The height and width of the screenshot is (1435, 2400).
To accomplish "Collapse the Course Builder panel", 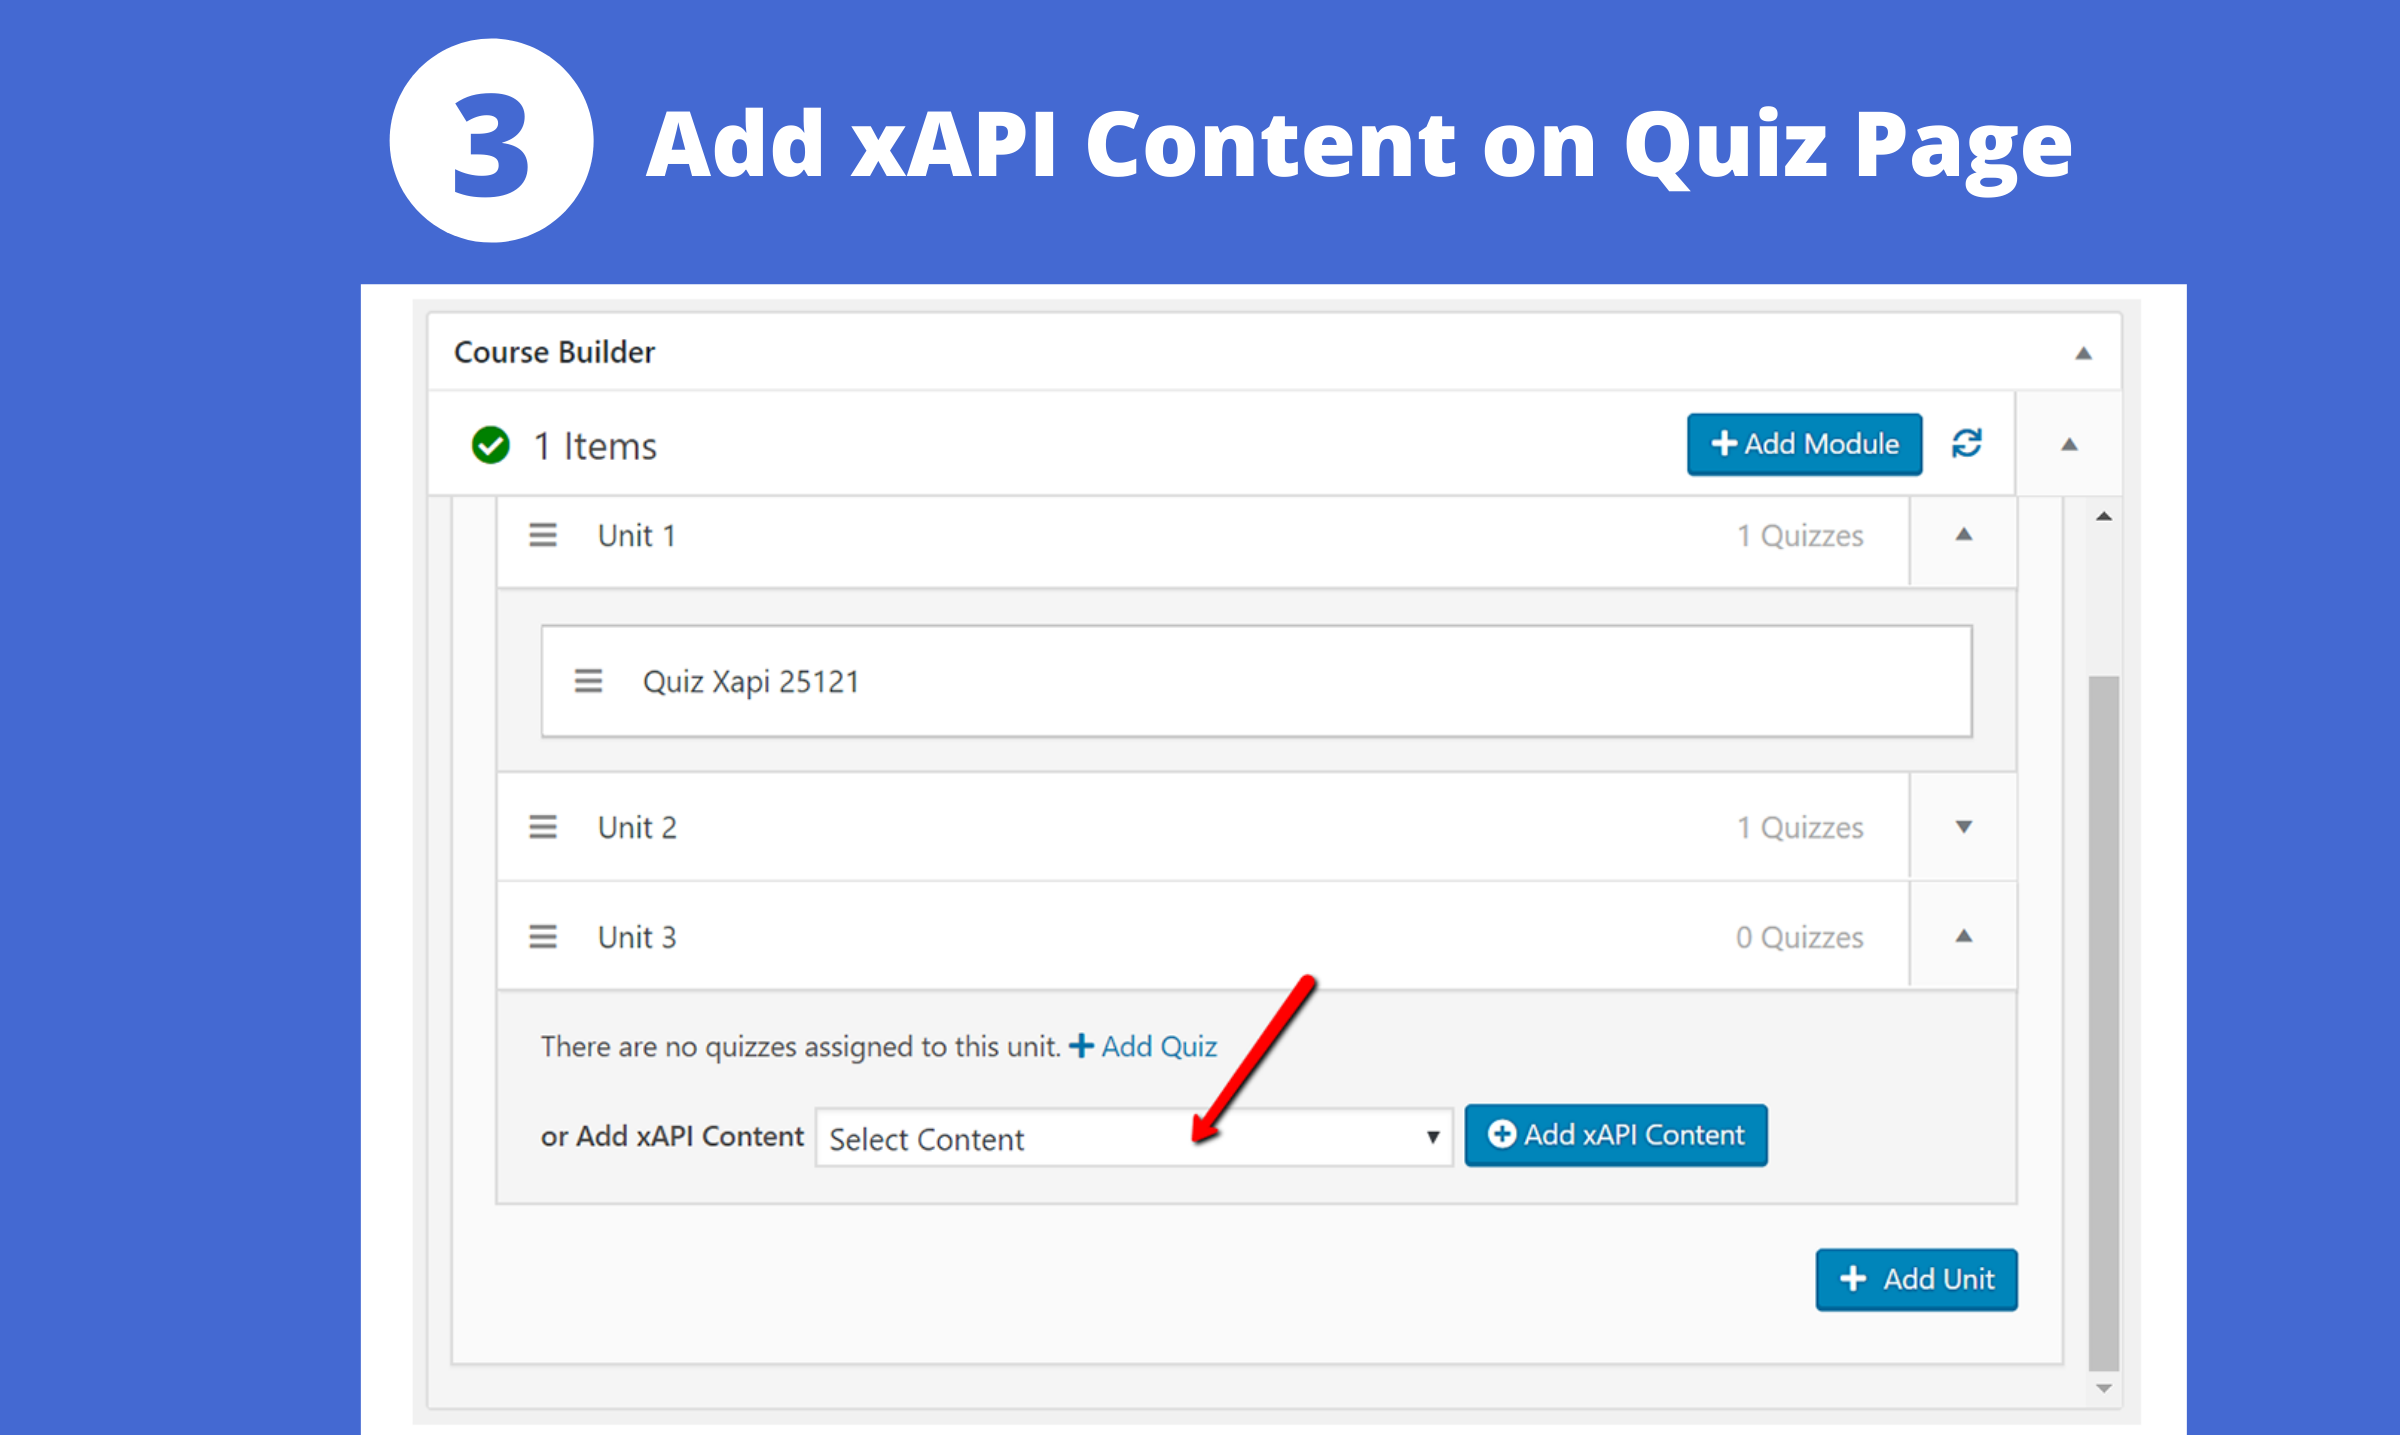I will pyautogui.click(x=2083, y=353).
